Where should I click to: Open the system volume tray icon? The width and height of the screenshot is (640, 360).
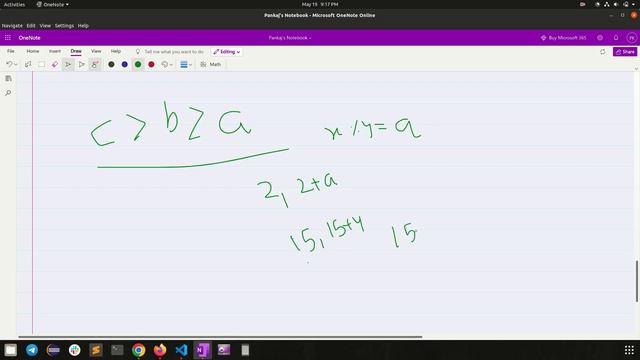point(616,4)
